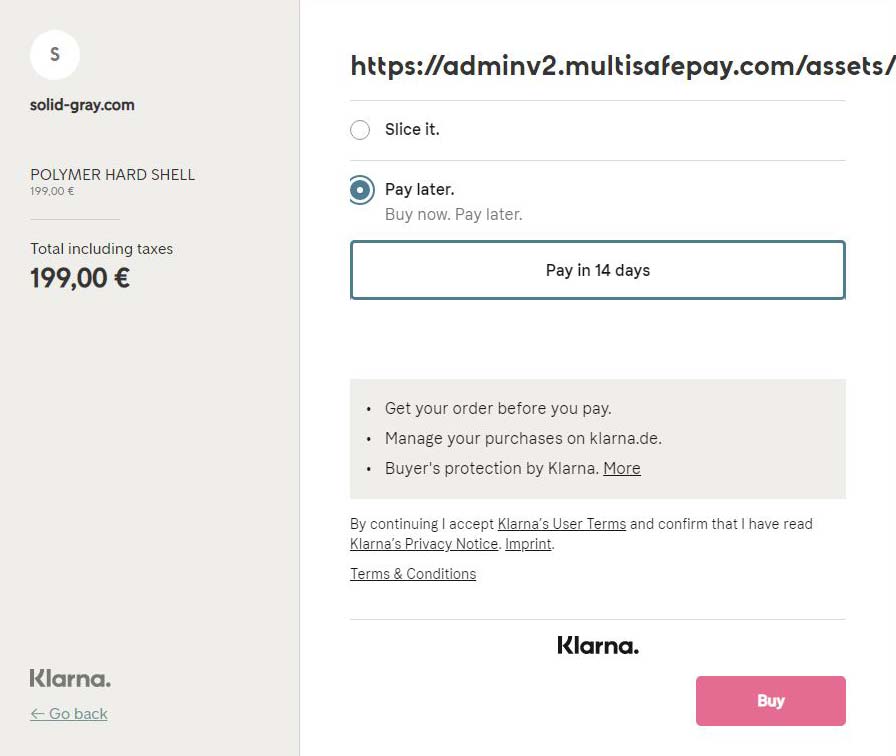This screenshot has height=756, width=896.
Task: Click the Klarna logo in the left sidebar
Action: pyautogui.click(x=70, y=678)
